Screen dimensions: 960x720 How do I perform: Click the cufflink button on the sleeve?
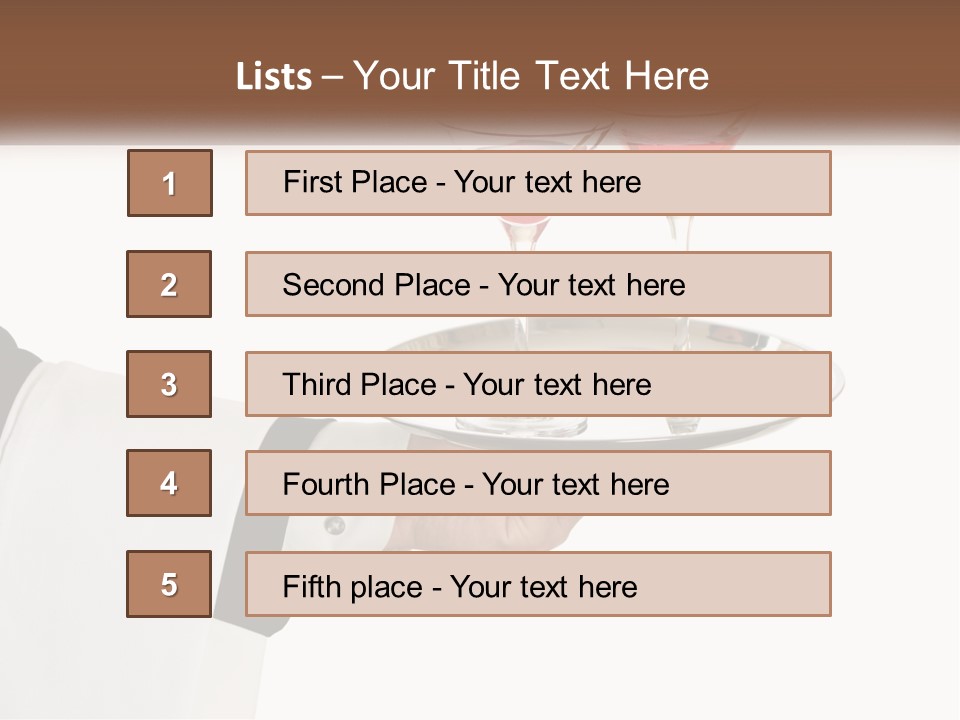coord(334,524)
